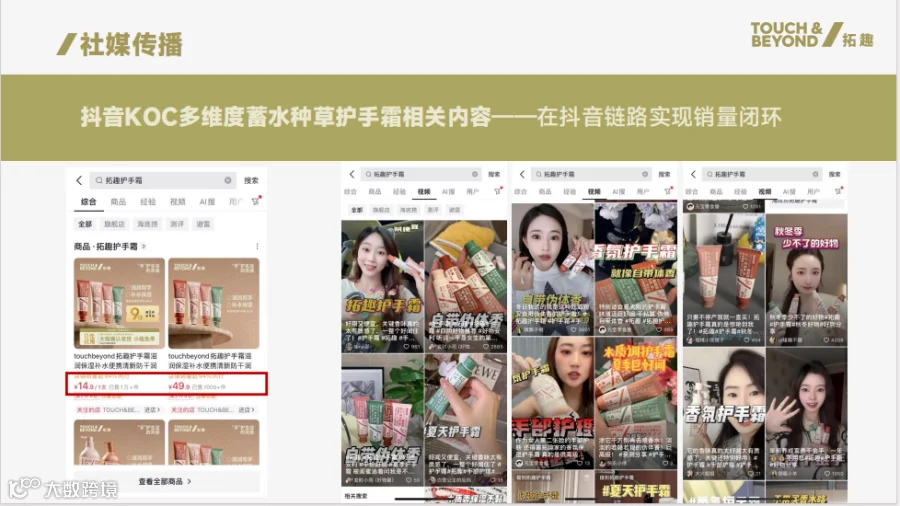Clear search text in phone screen showing 秋冬季 video
Viewport: 900px width, 506px height.
[x=815, y=174]
